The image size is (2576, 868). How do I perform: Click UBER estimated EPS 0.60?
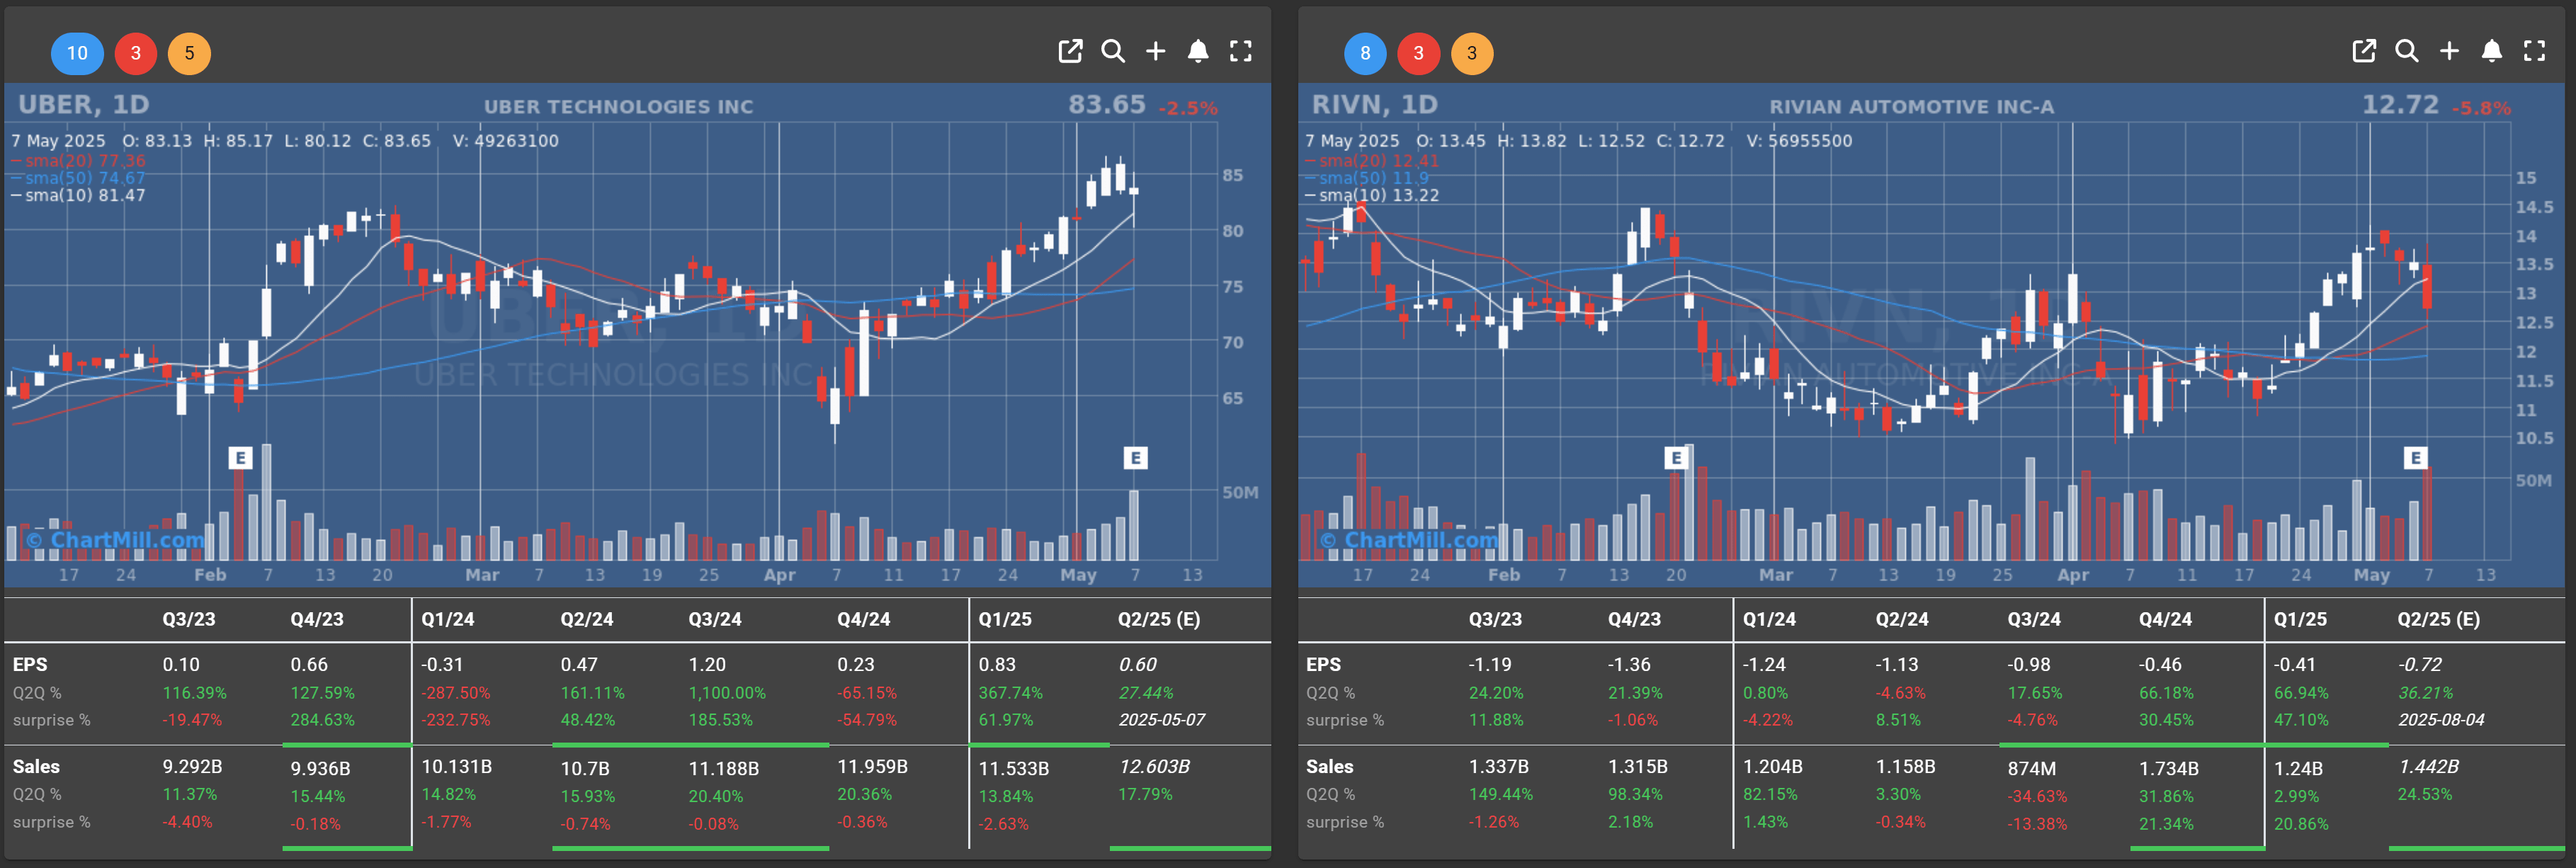coord(1138,665)
